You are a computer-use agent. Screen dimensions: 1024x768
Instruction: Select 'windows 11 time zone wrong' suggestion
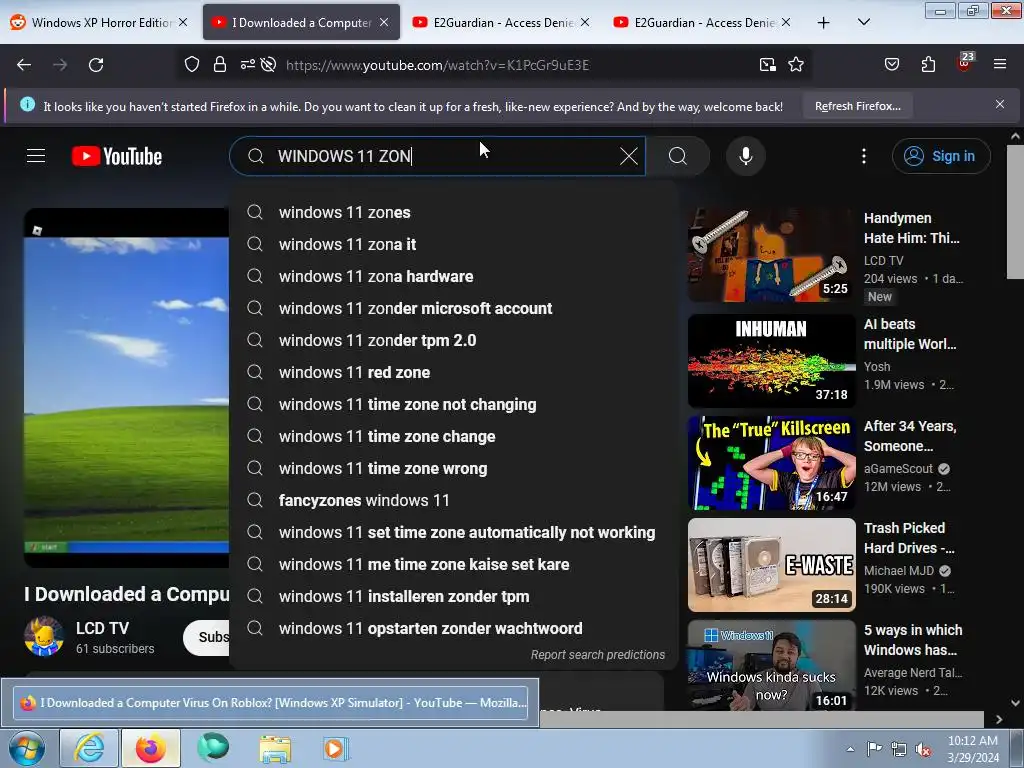pyautogui.click(x=454, y=468)
